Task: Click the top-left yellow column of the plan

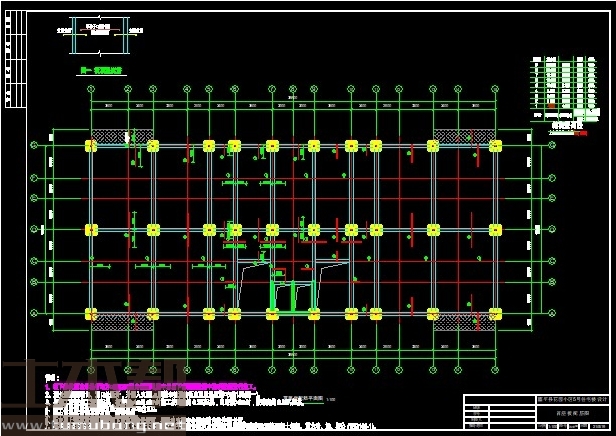Action: tap(91, 146)
